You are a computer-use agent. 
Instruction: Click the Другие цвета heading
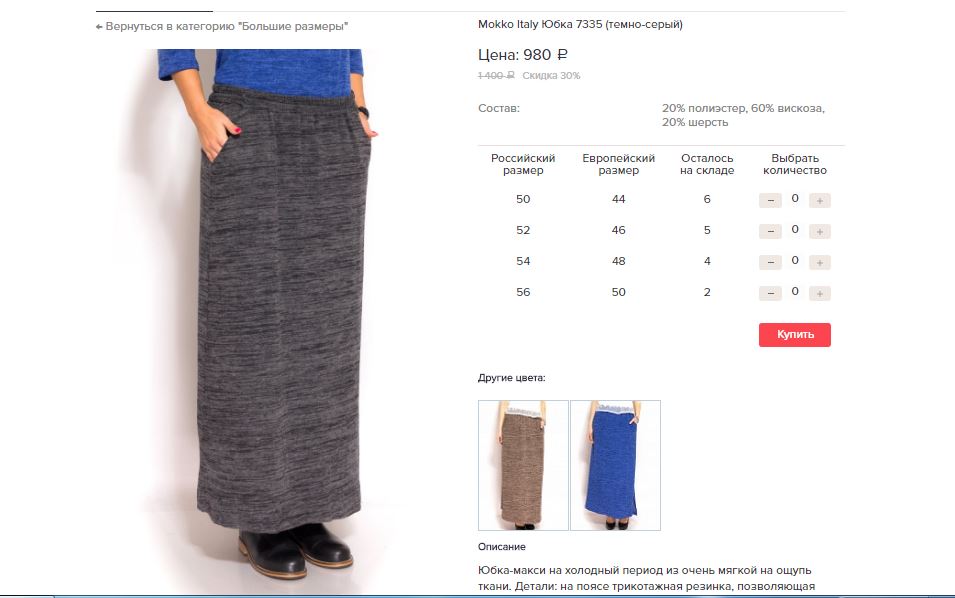pos(512,378)
